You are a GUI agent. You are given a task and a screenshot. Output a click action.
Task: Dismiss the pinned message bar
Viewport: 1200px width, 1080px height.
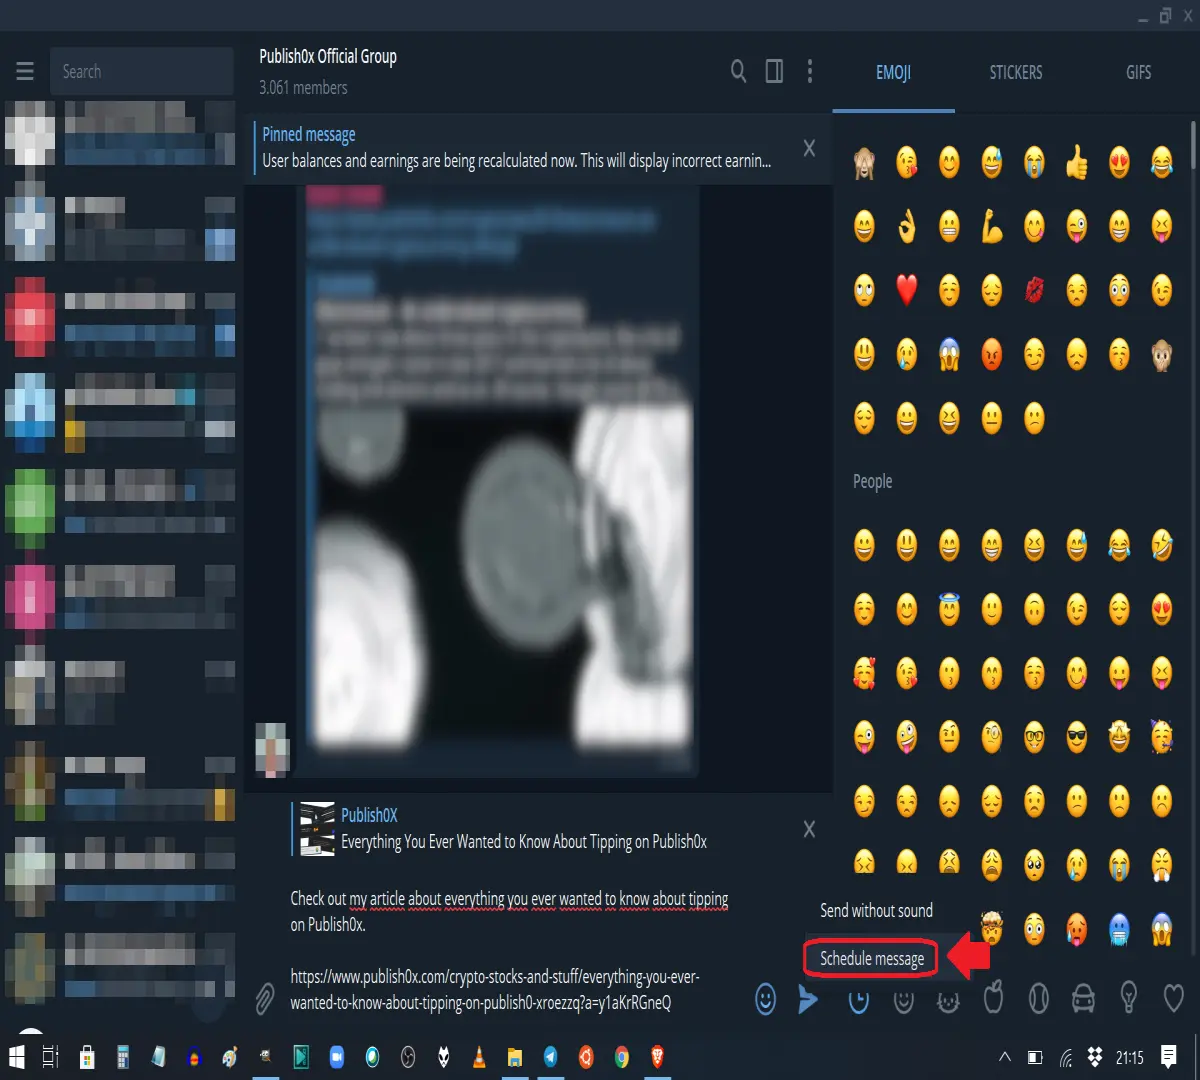click(809, 148)
